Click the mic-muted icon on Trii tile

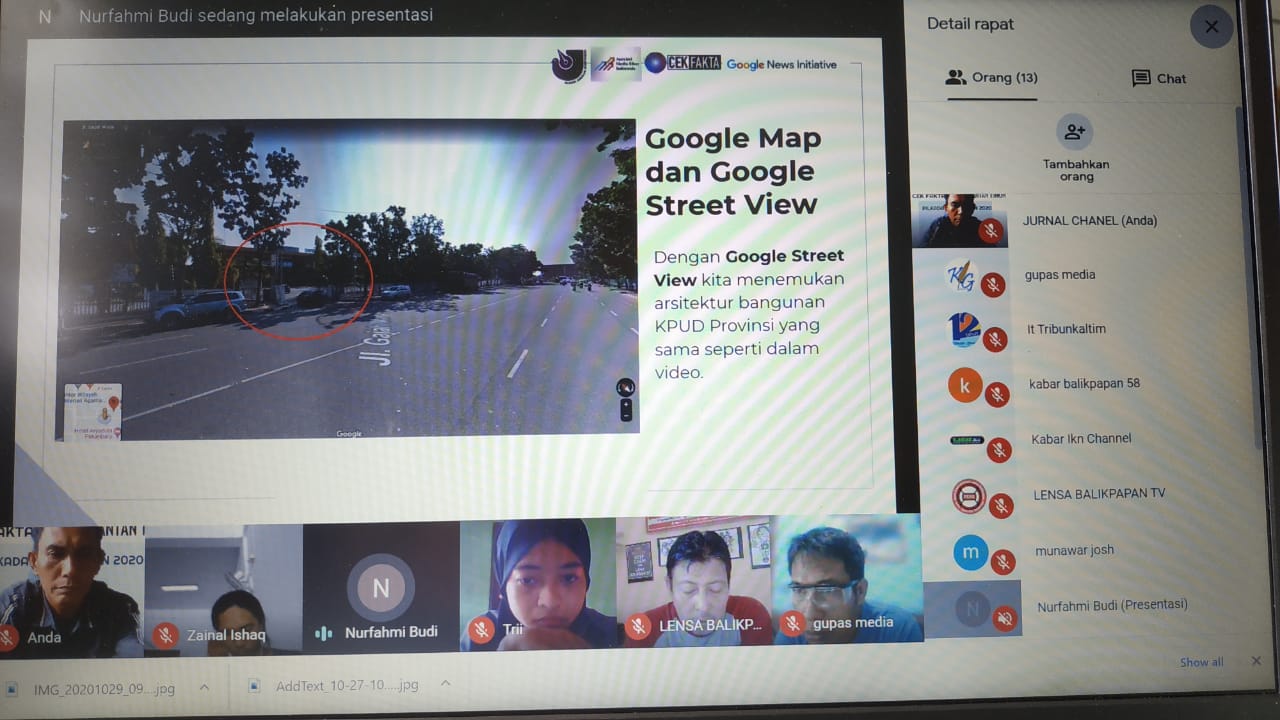[x=481, y=630]
